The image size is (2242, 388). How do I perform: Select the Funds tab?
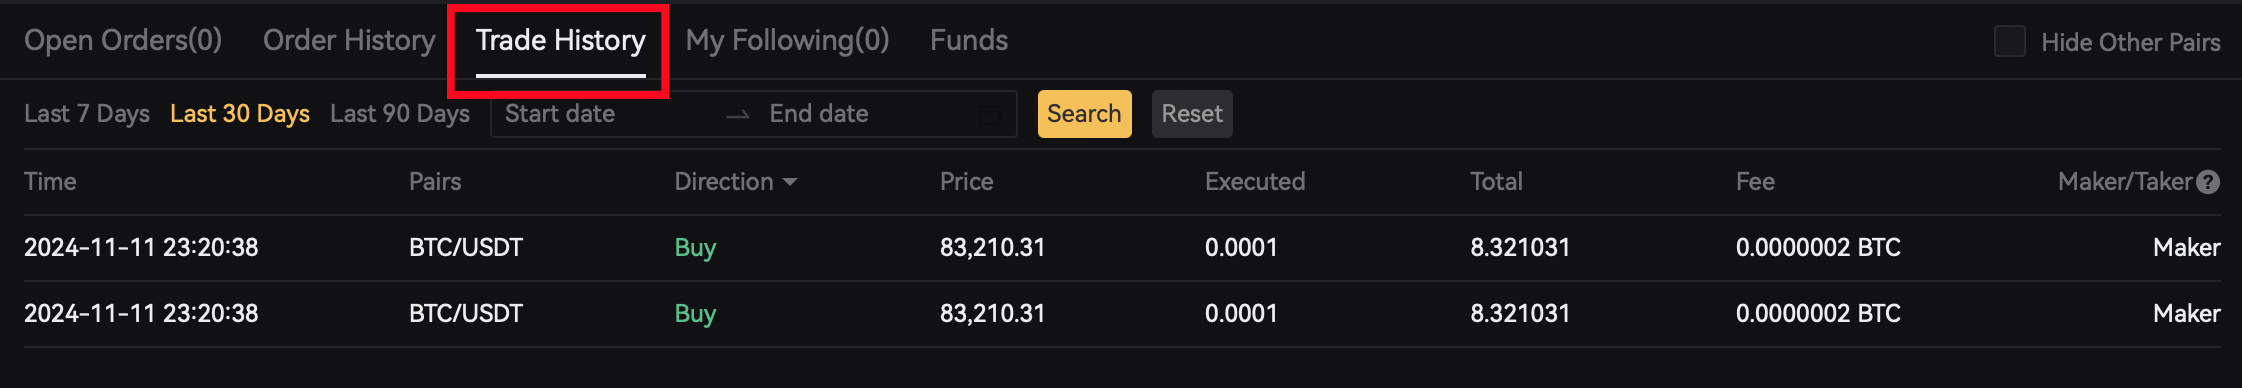(x=969, y=41)
